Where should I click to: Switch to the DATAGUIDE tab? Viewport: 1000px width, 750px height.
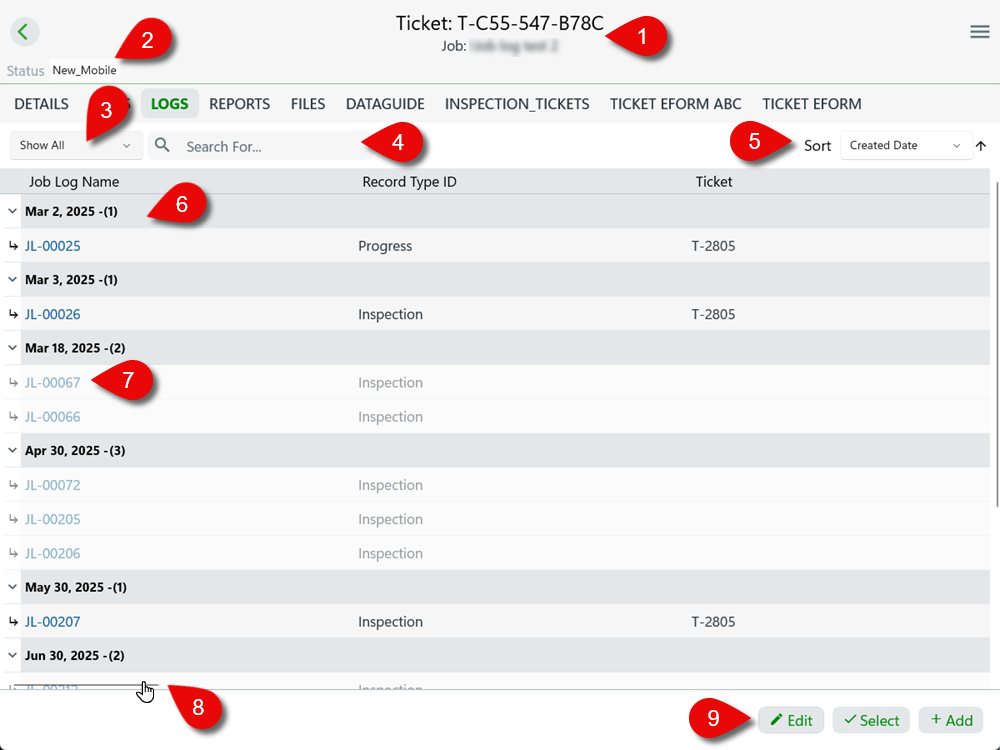[x=385, y=103]
